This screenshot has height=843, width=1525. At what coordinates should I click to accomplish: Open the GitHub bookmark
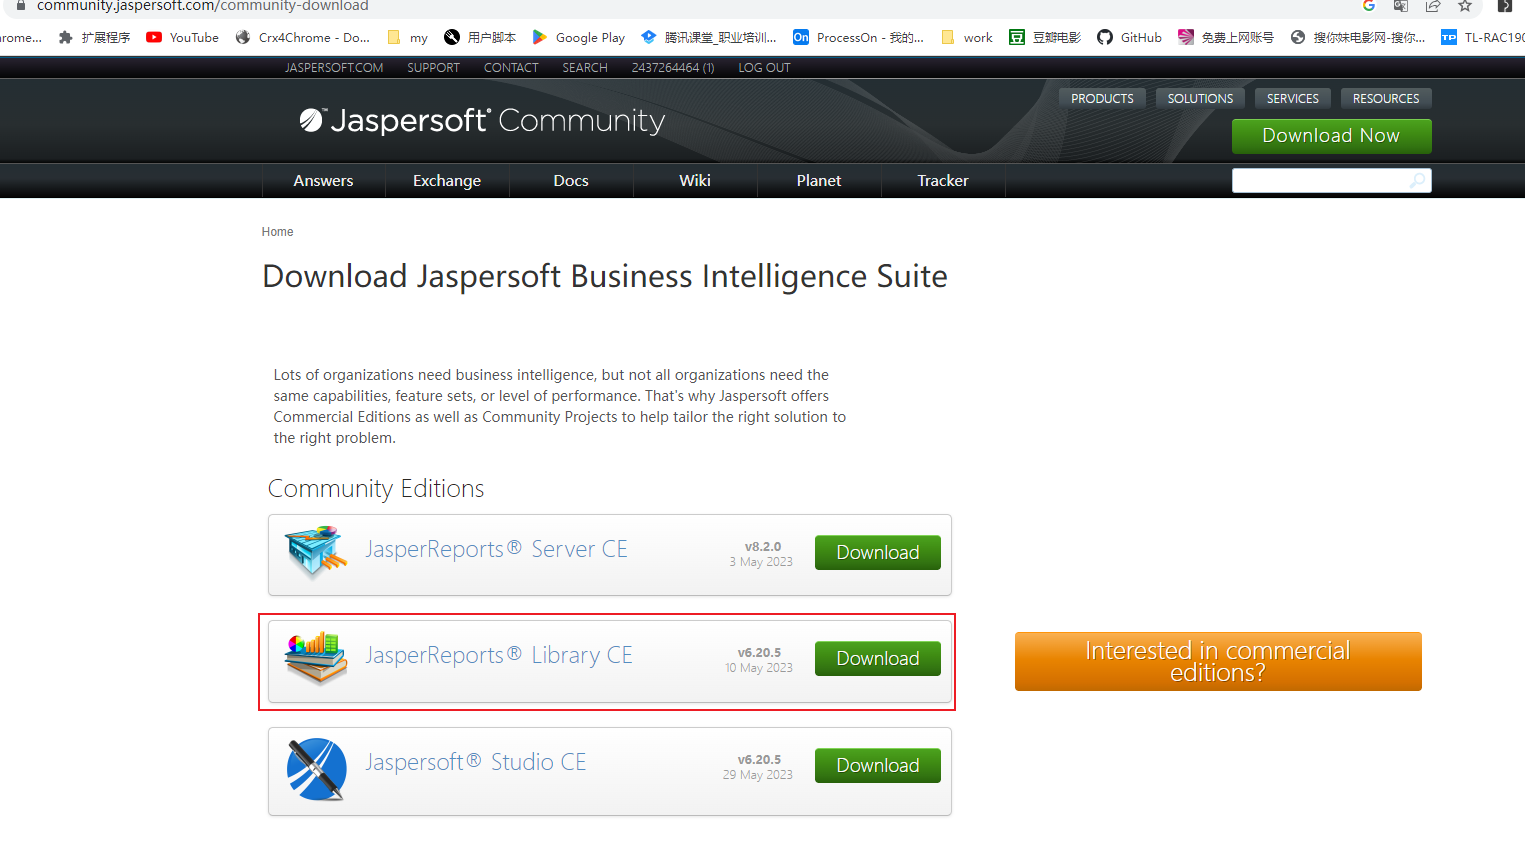(x=1129, y=37)
